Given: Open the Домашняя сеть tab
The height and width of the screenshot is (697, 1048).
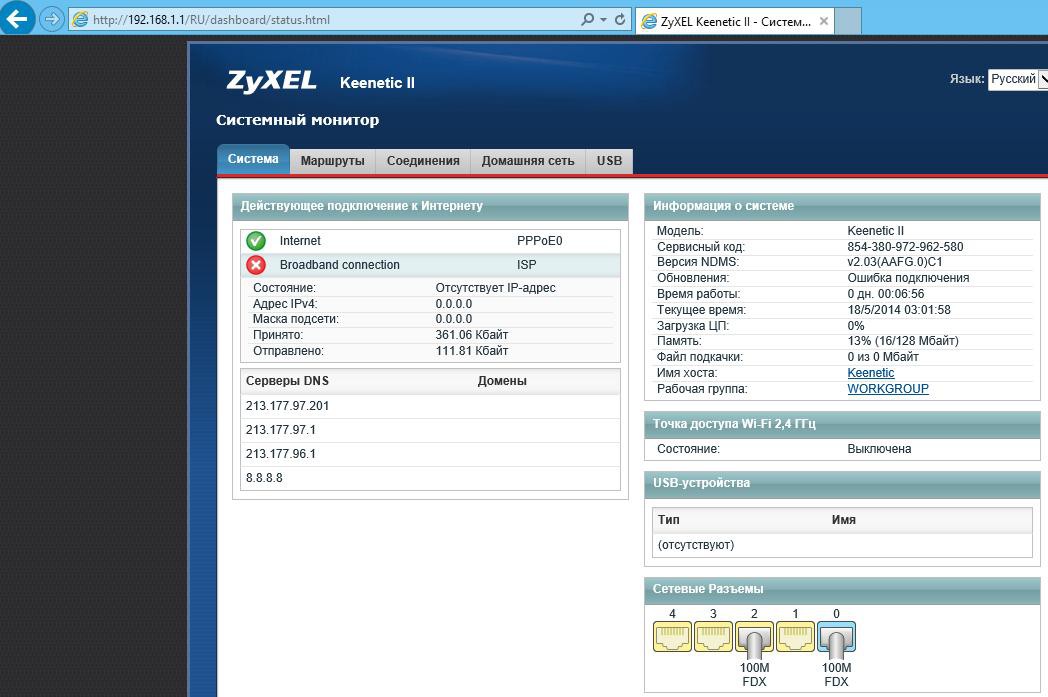Looking at the screenshot, I should (x=528, y=161).
